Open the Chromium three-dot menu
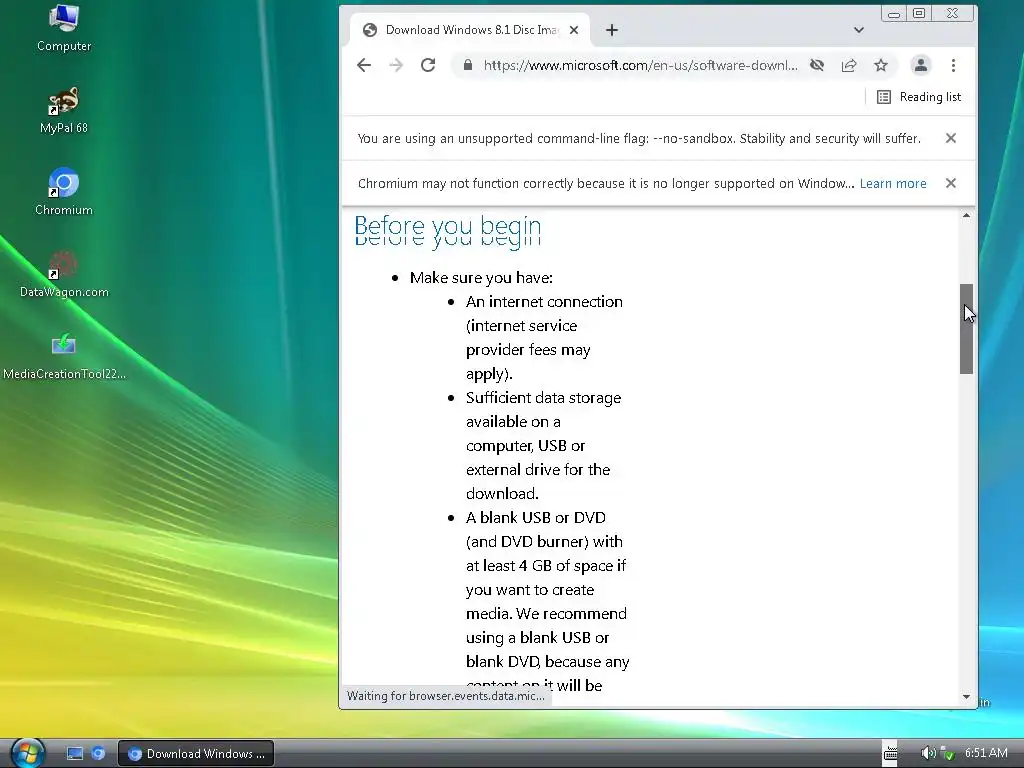 click(x=953, y=65)
